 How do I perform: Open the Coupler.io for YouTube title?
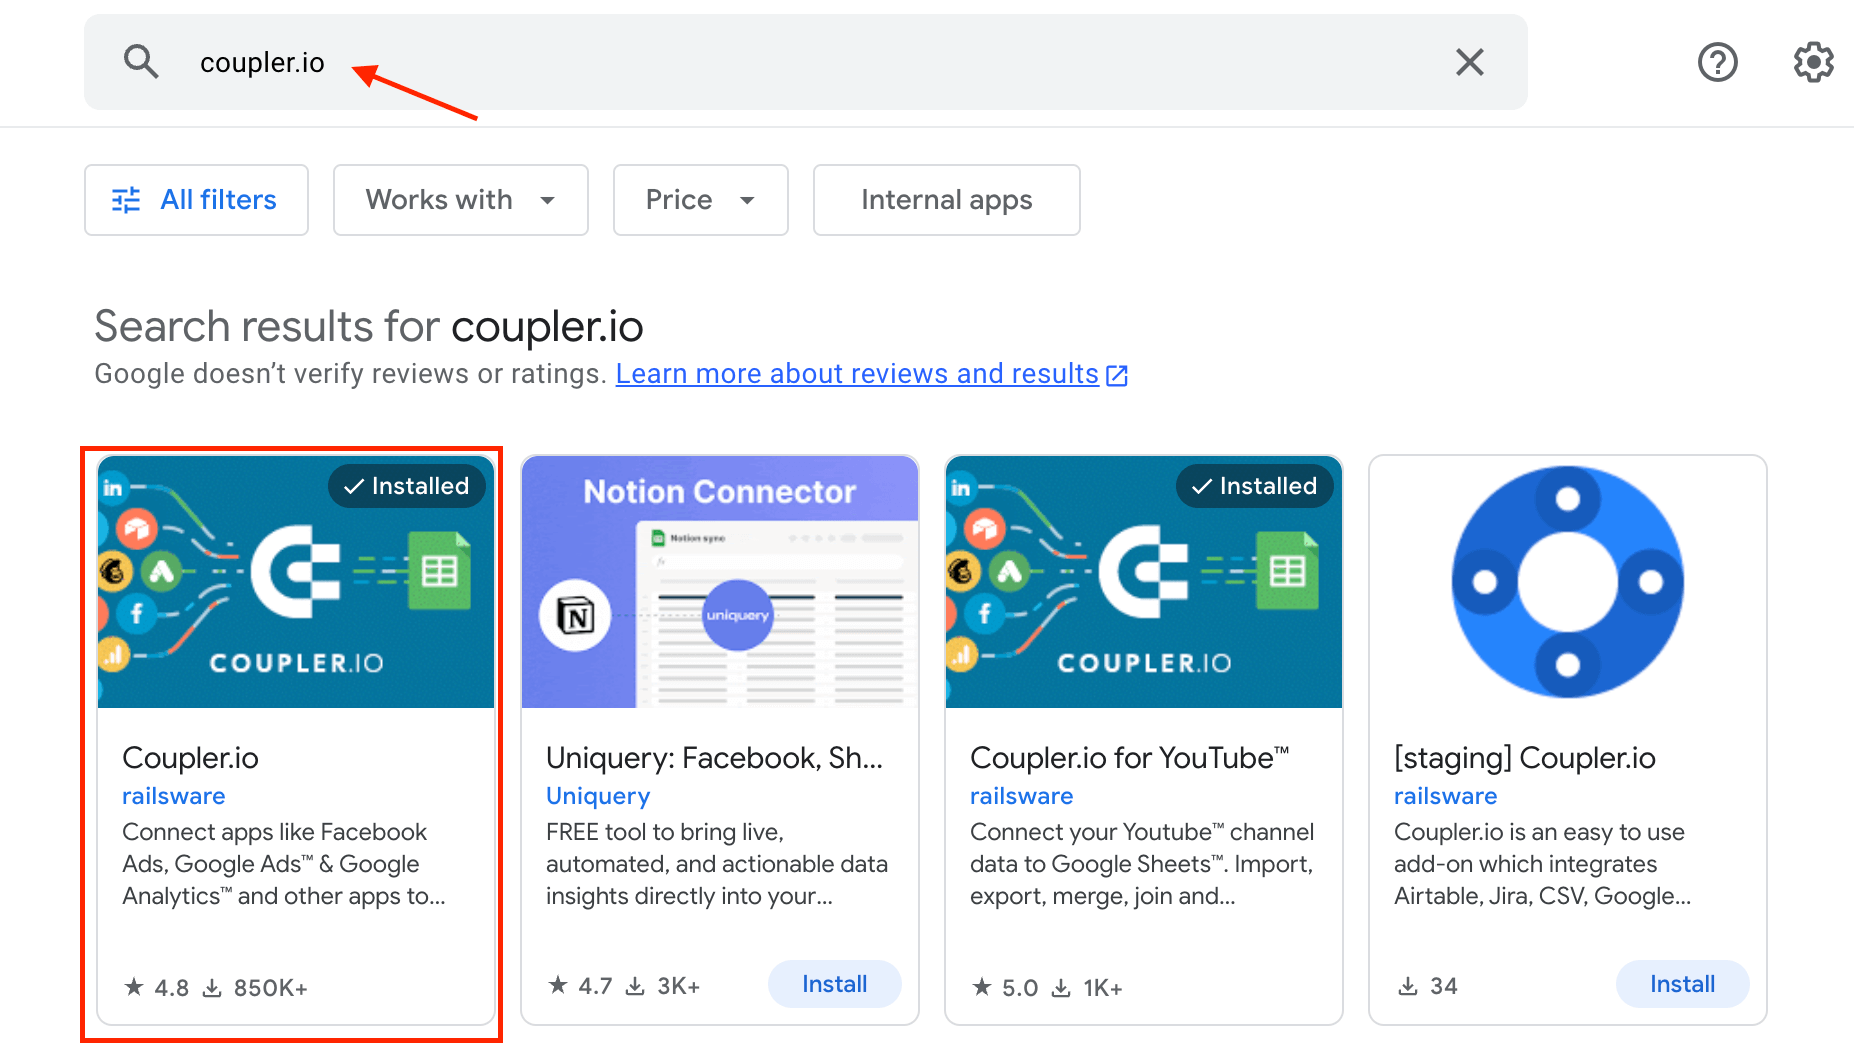[1129, 758]
